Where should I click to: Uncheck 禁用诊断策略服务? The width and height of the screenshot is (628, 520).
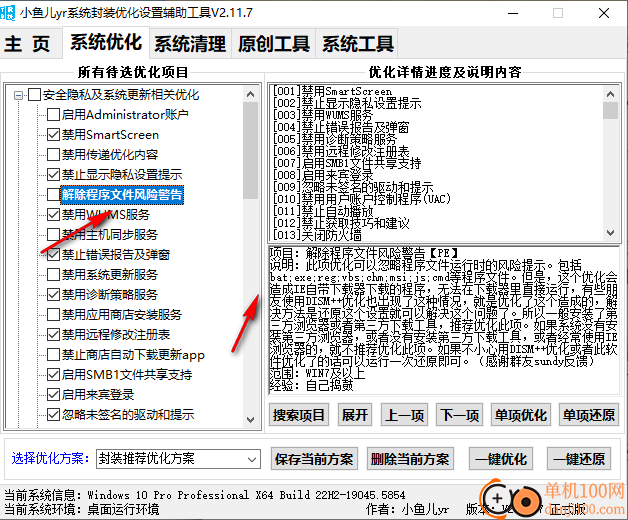click(53, 295)
